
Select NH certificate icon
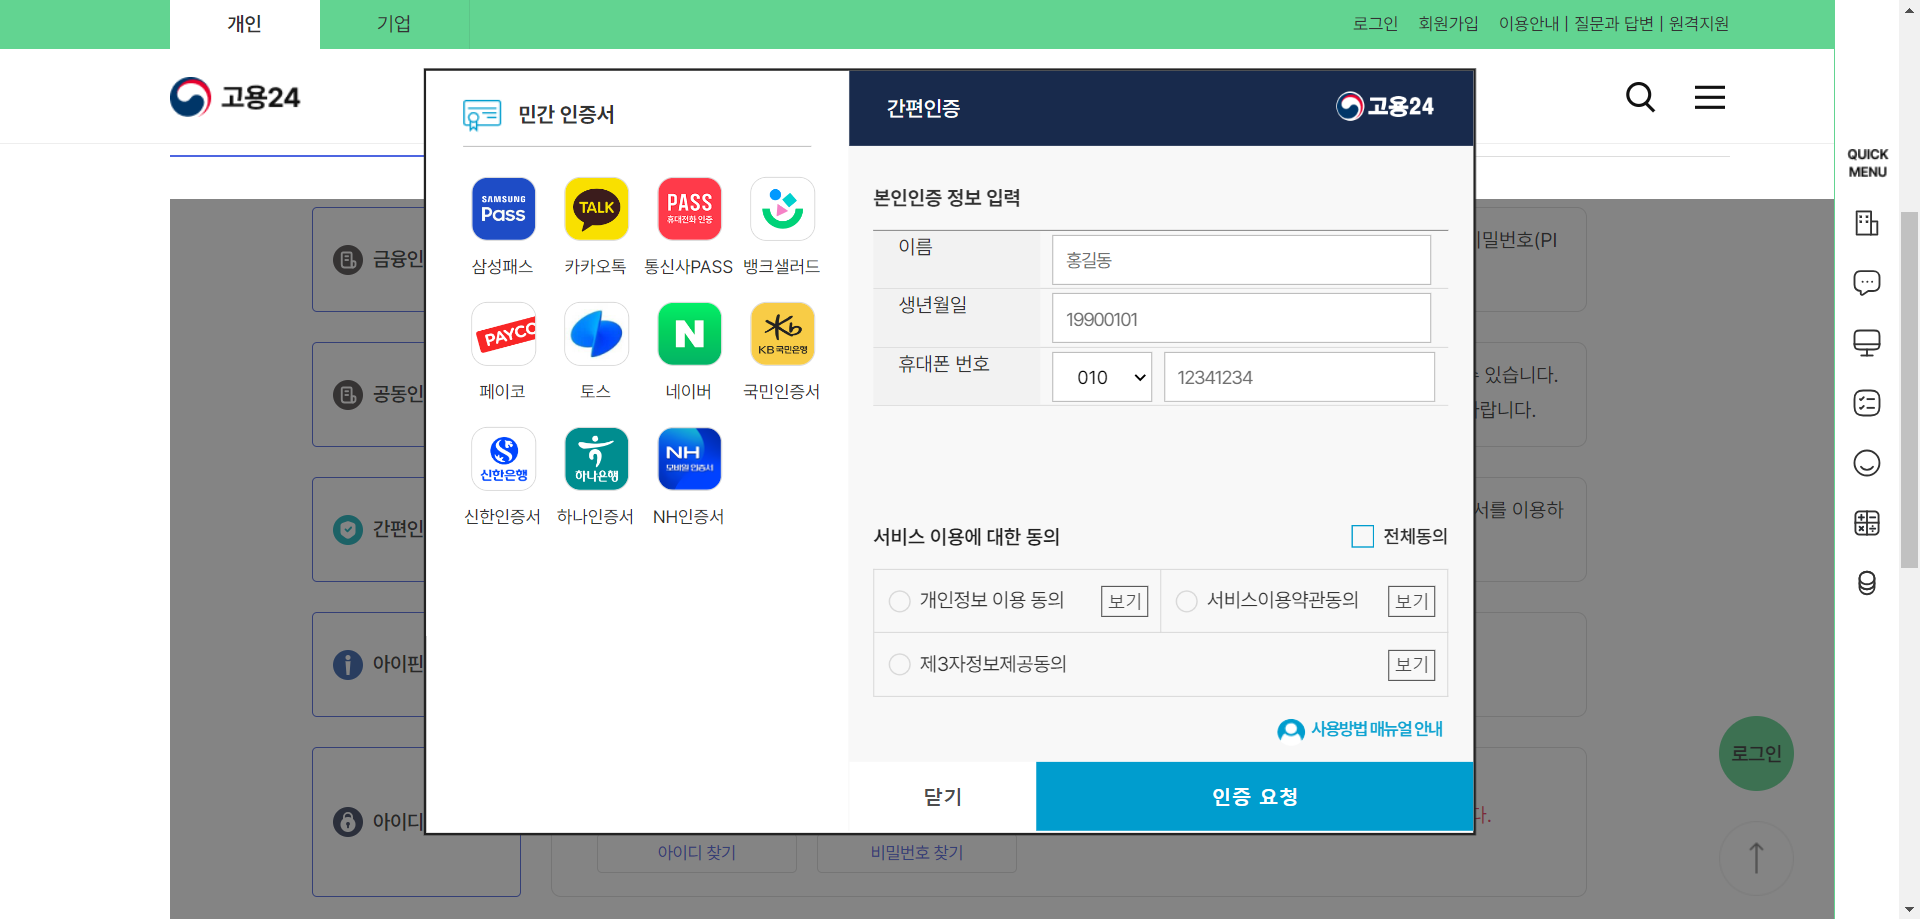point(689,459)
